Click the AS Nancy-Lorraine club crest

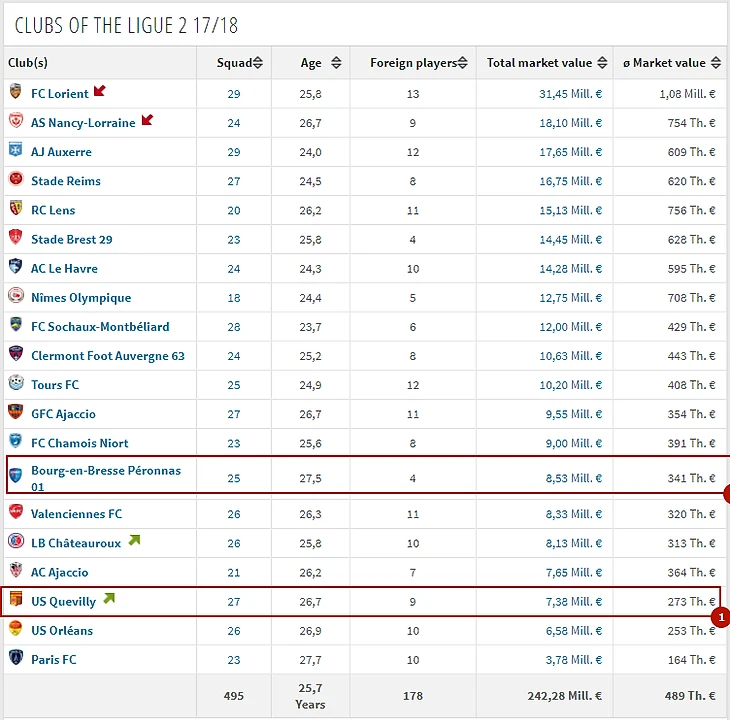(15, 121)
